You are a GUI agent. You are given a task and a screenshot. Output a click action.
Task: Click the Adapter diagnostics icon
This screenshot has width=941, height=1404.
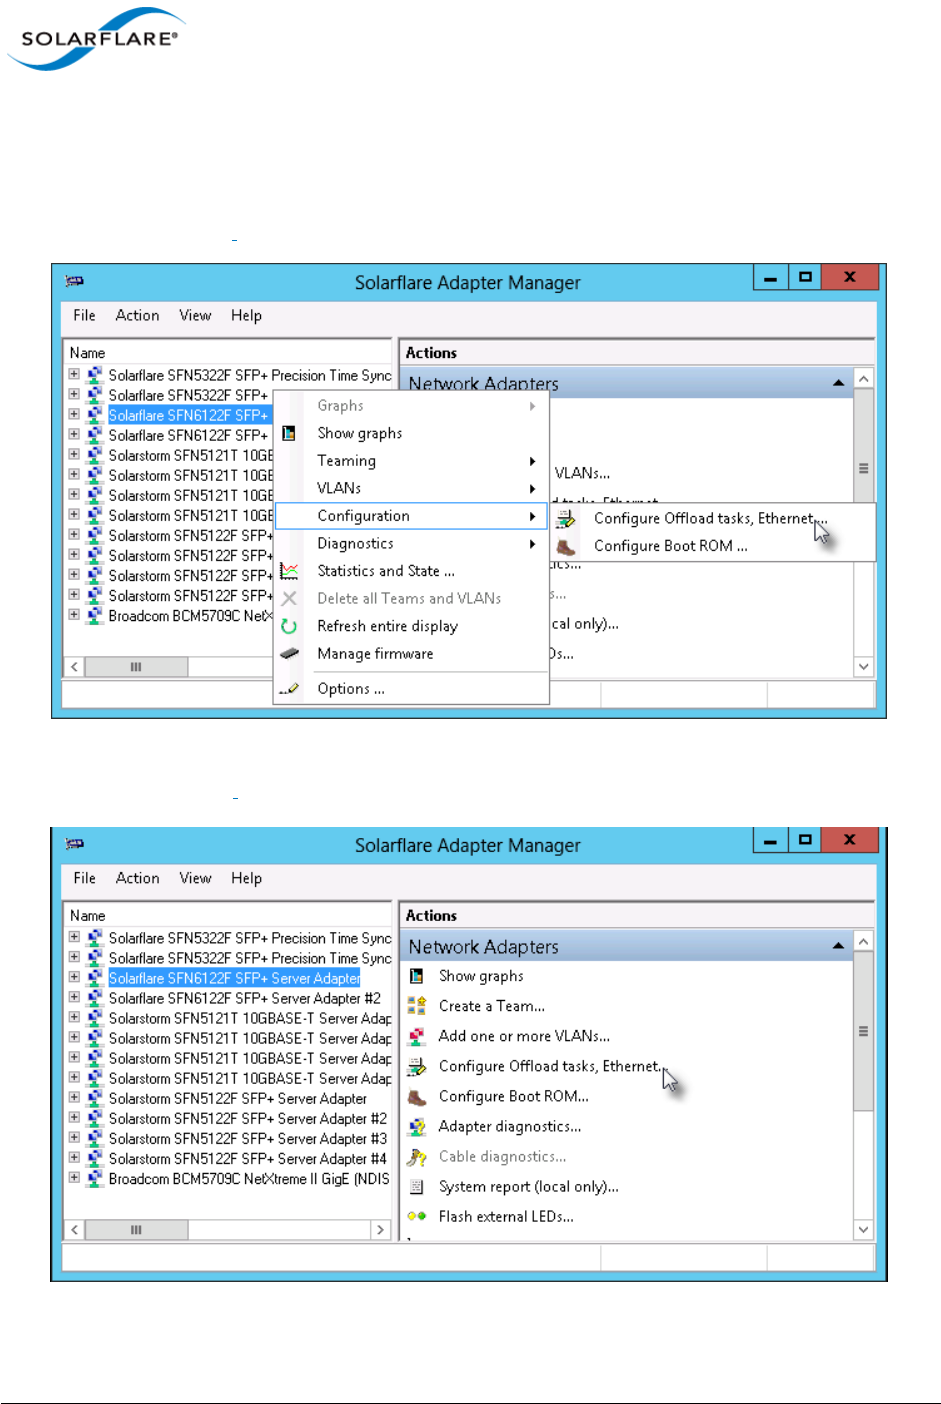pyautogui.click(x=417, y=1127)
